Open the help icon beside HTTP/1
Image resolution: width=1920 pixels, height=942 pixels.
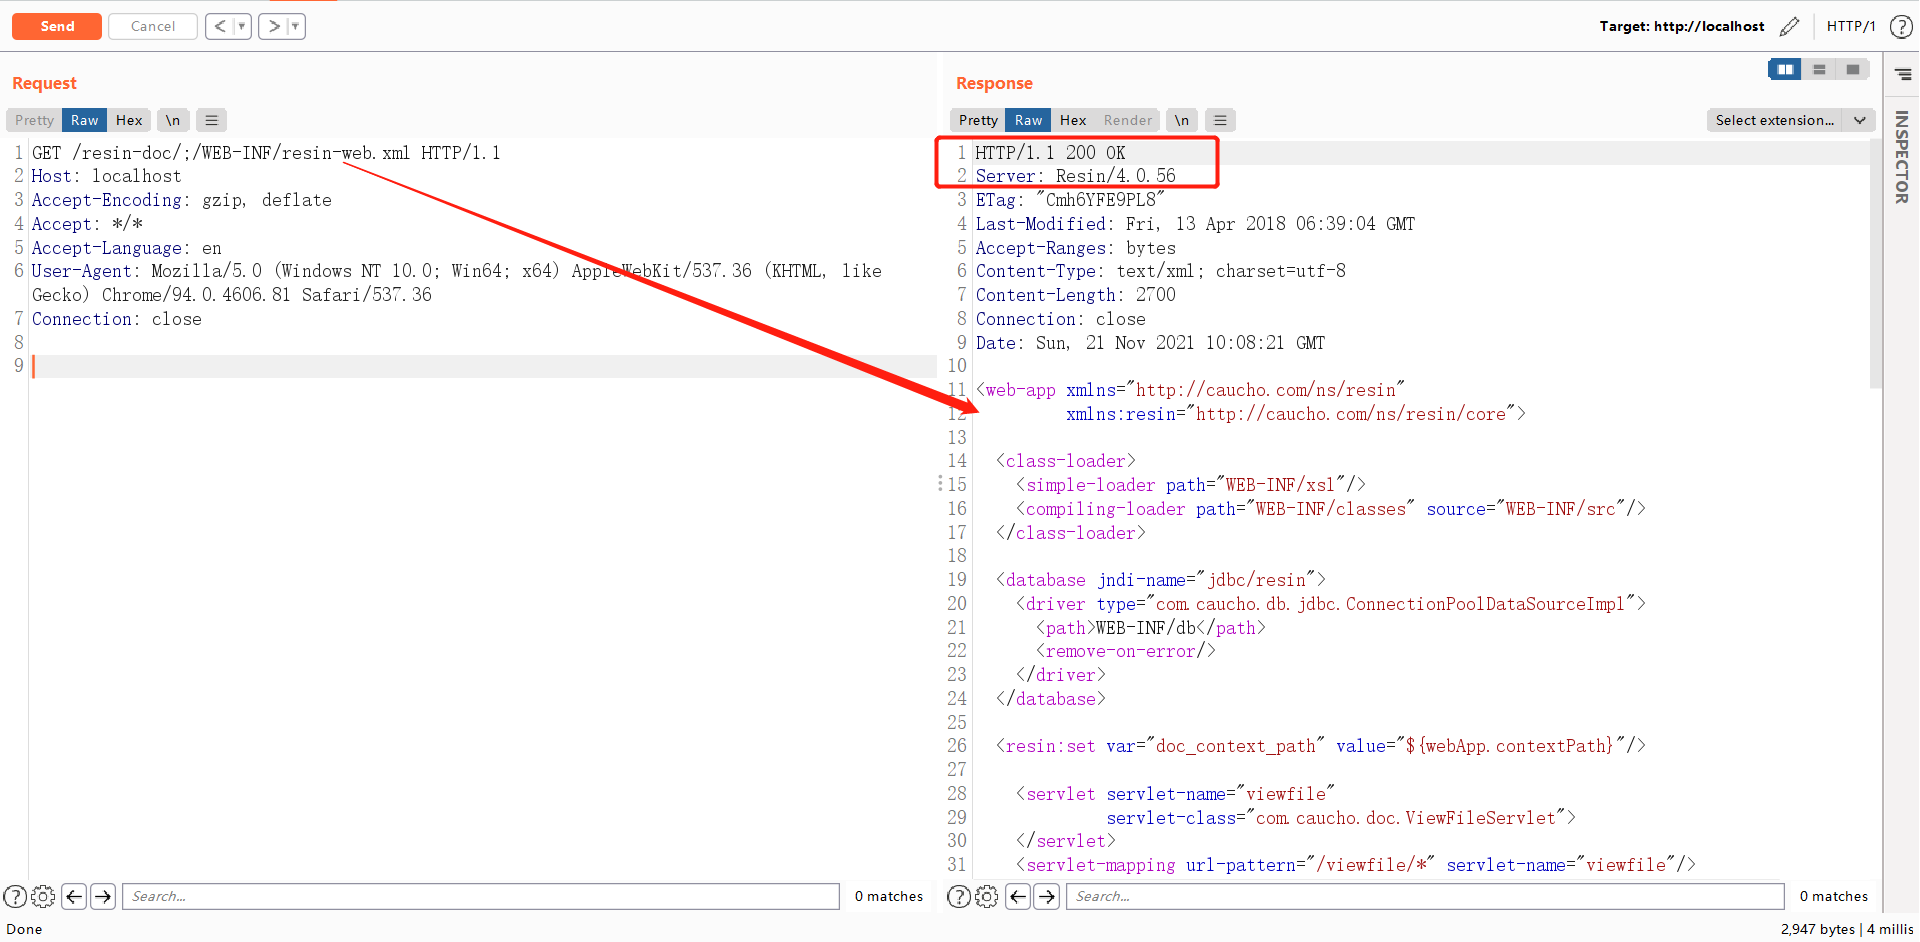pos(1901,26)
